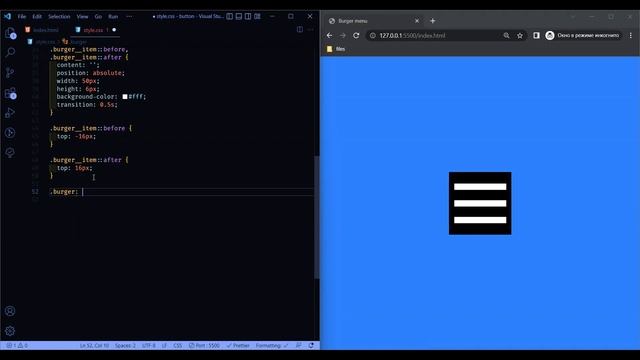Click the browser address bar URL

click(x=412, y=36)
